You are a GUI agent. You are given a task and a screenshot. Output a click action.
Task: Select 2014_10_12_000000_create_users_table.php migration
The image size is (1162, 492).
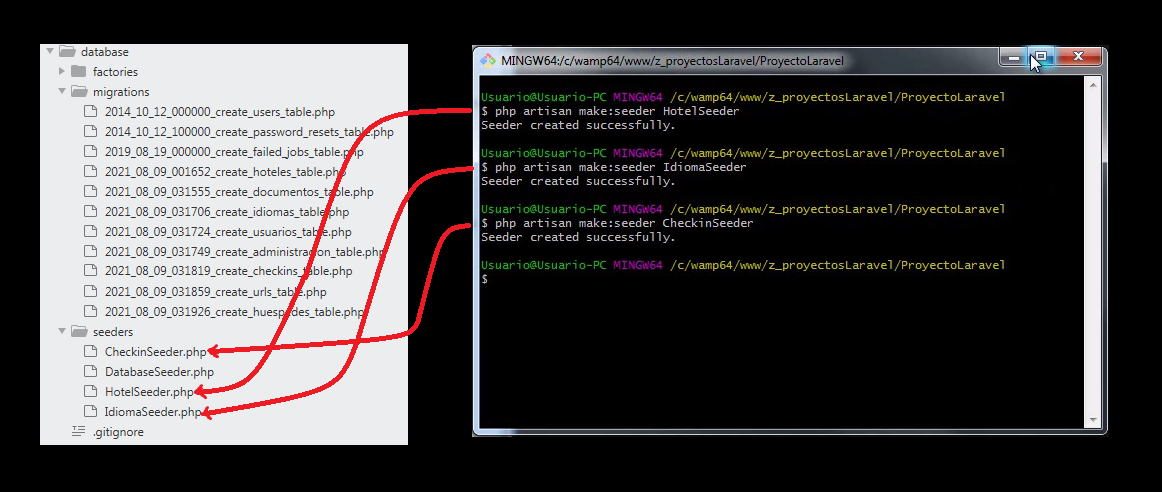click(x=219, y=112)
